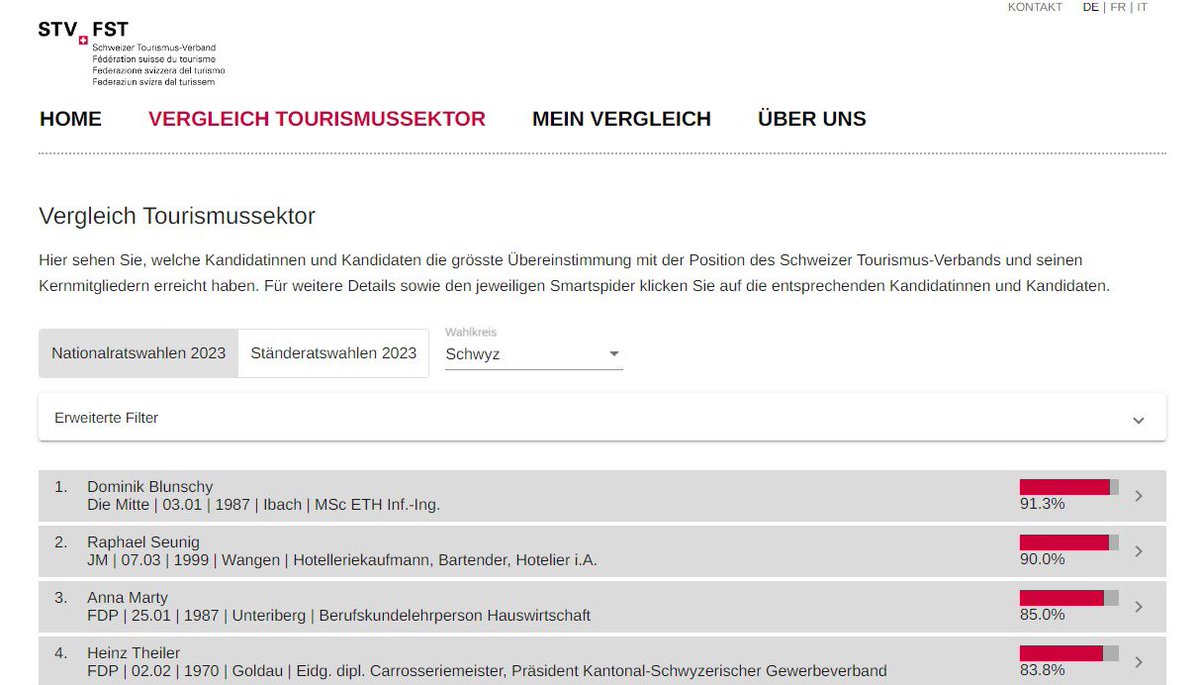Switch language to DE
The height and width of the screenshot is (685, 1200).
(1091, 7)
